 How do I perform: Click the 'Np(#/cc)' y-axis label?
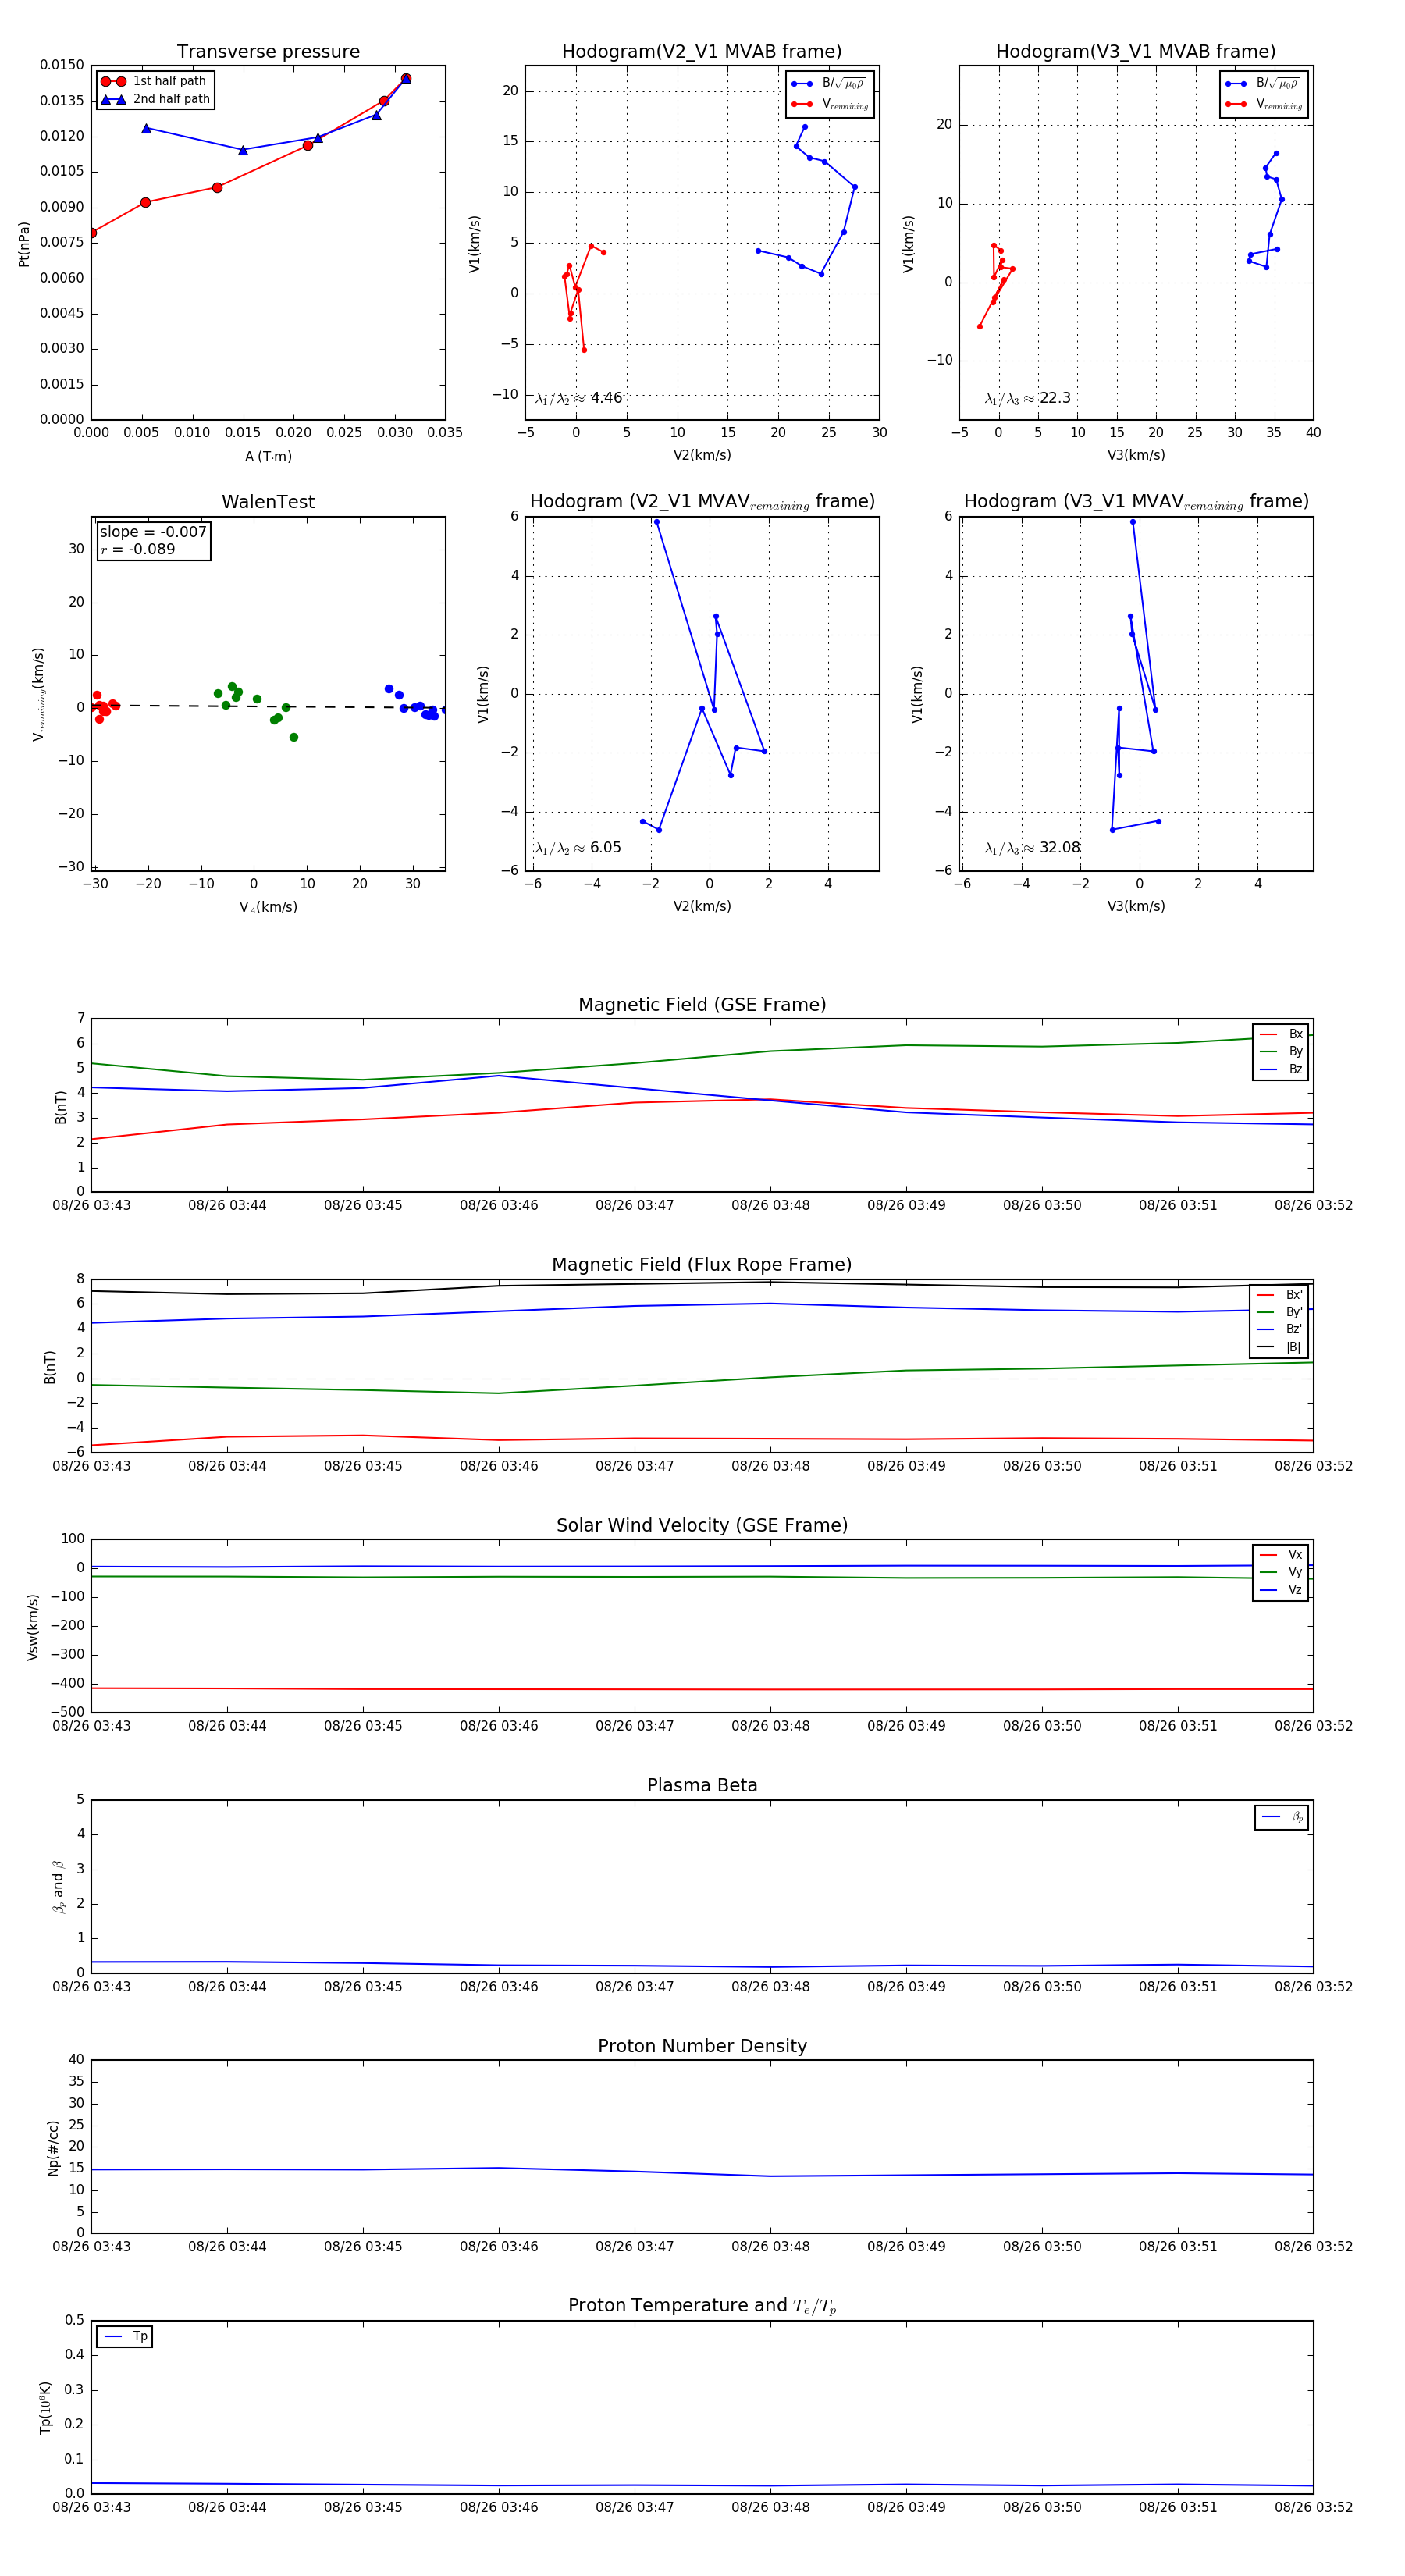pyautogui.click(x=53, y=2148)
